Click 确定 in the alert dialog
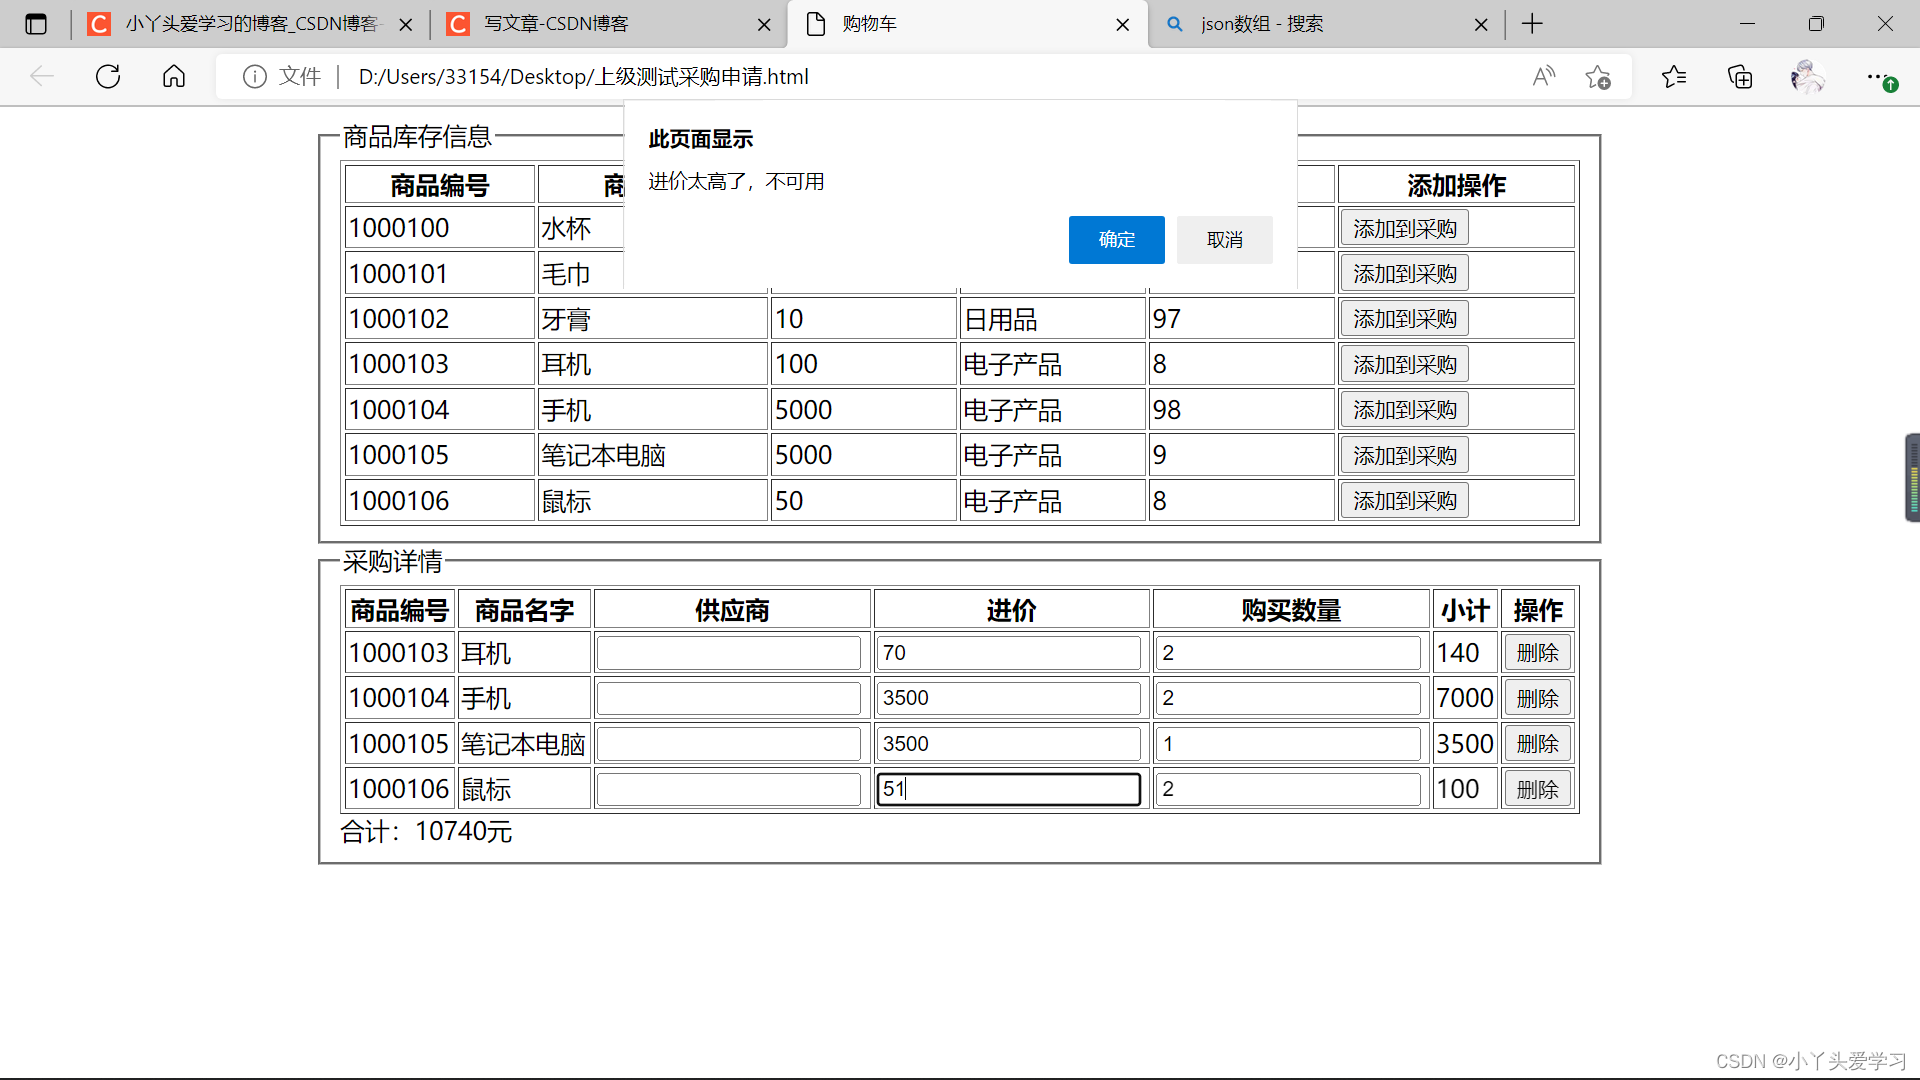 [x=1116, y=240]
